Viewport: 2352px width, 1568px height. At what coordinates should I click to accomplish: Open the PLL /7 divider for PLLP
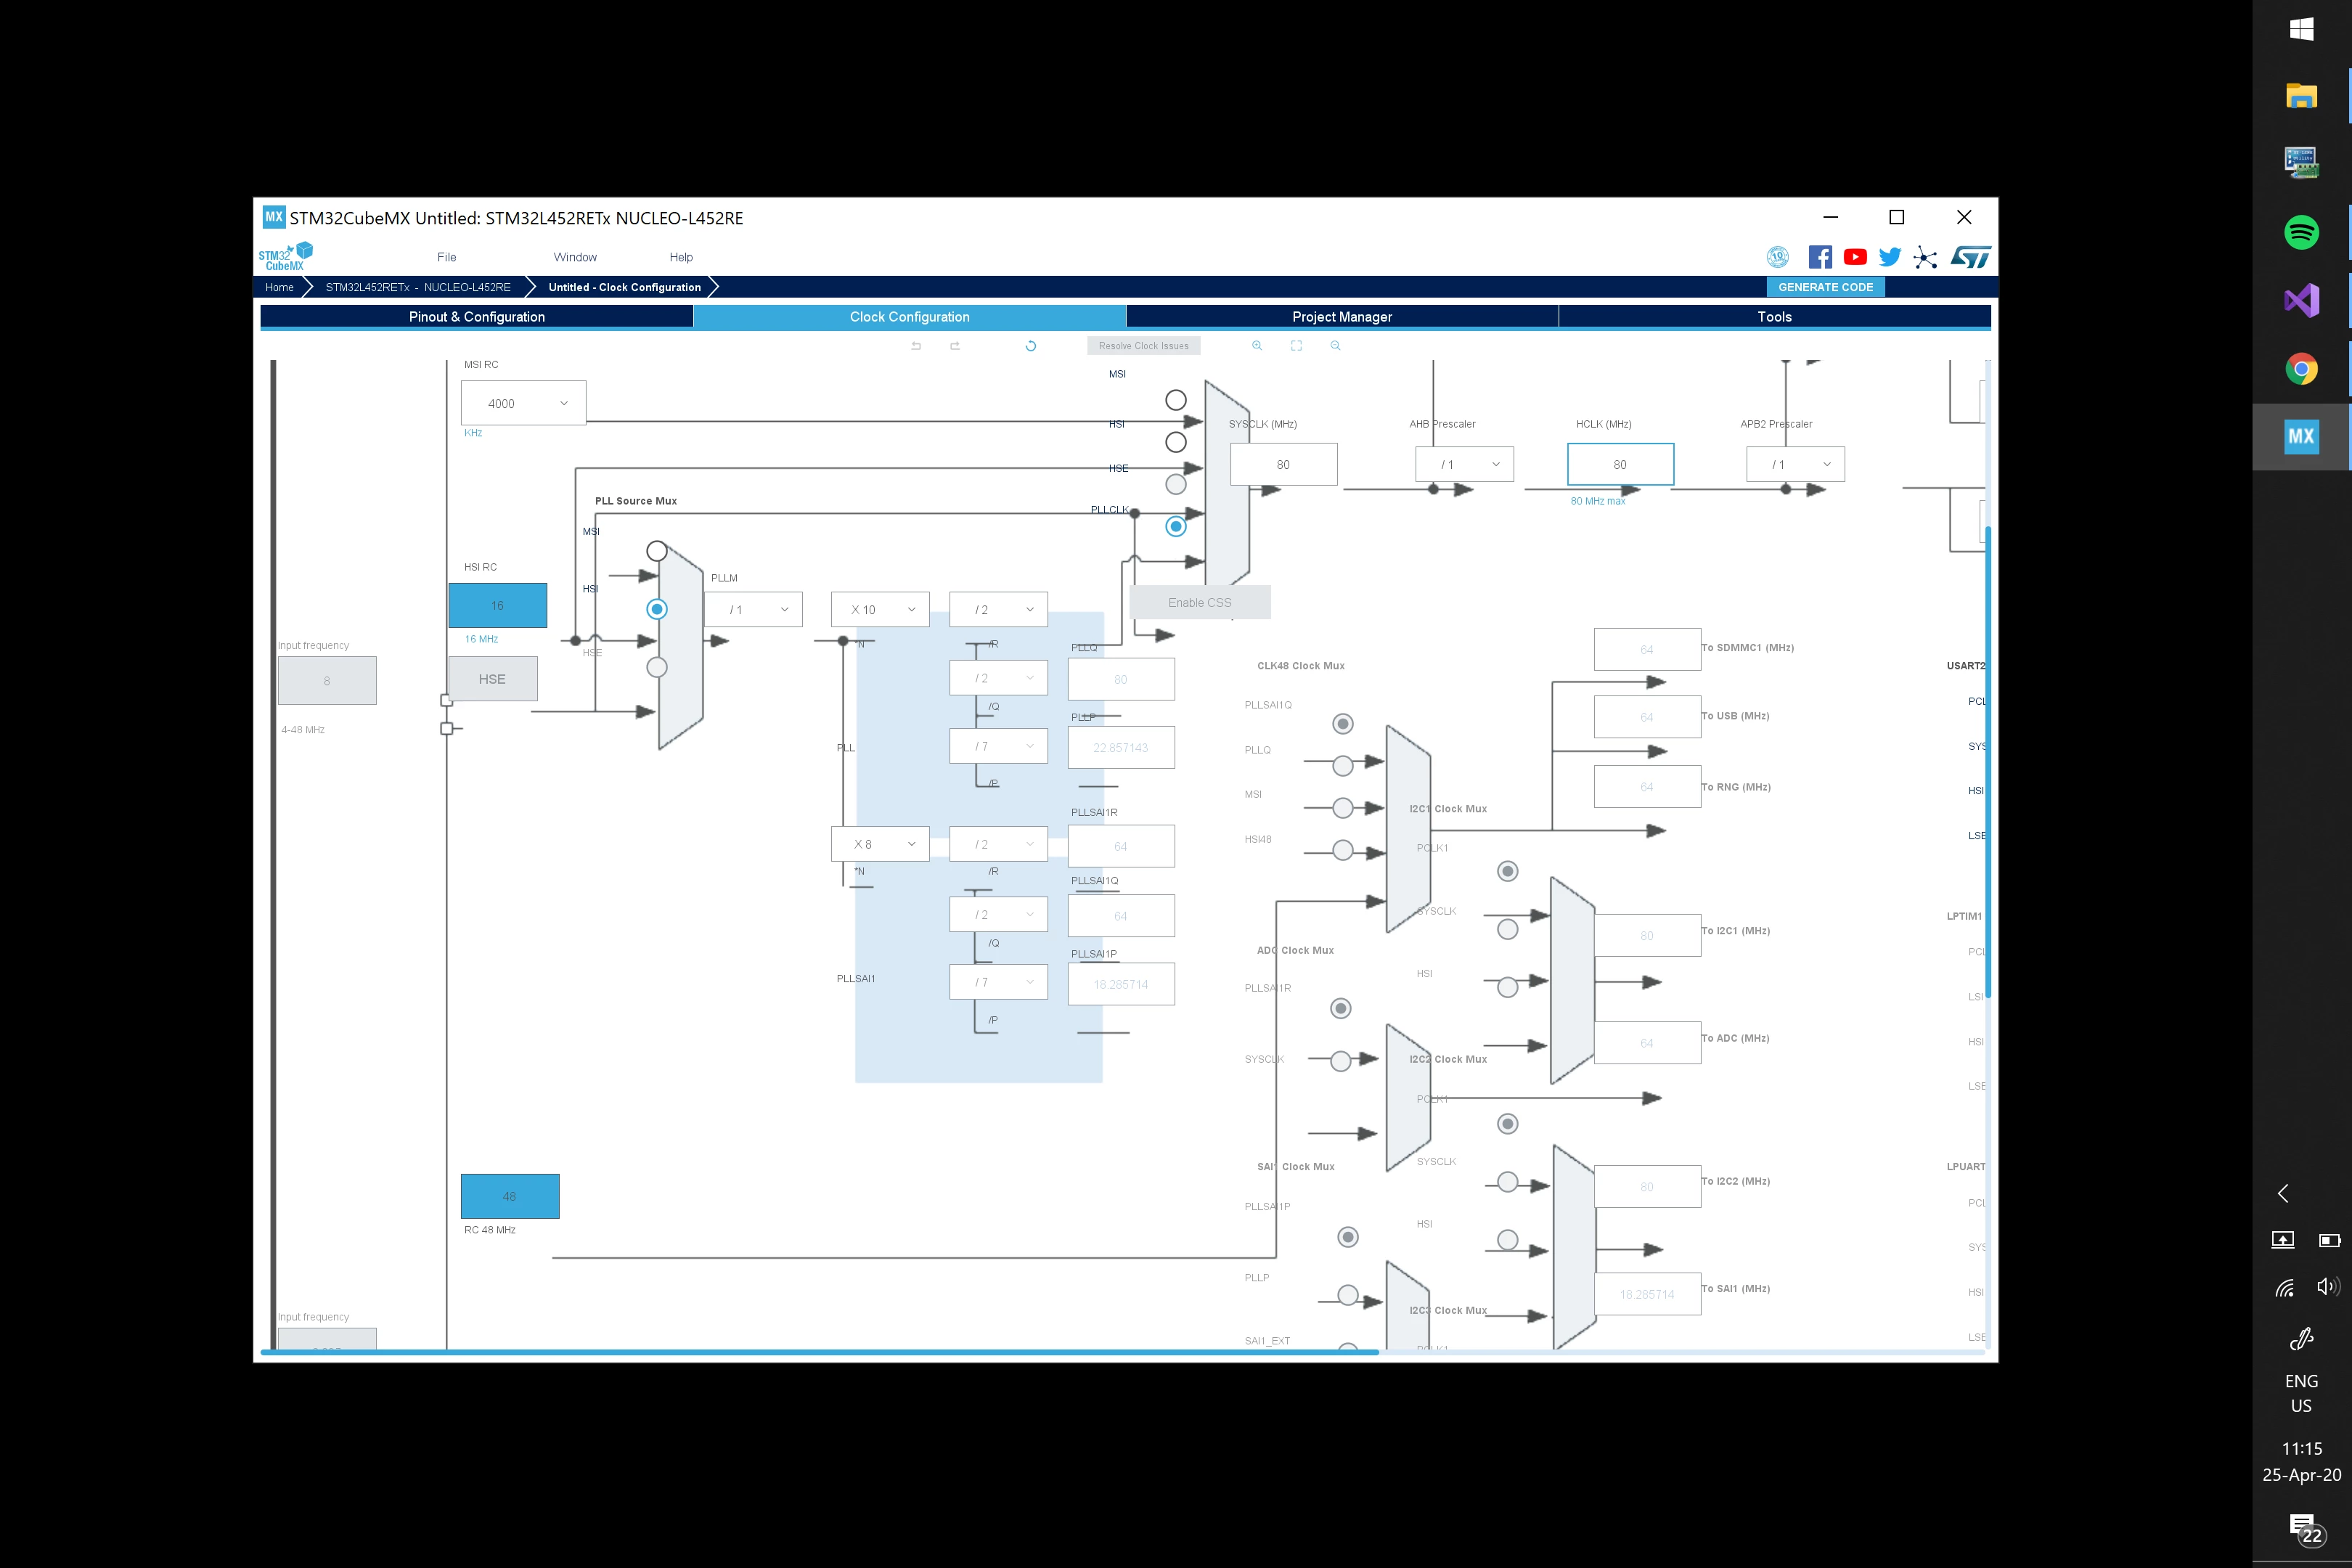pos(998,746)
